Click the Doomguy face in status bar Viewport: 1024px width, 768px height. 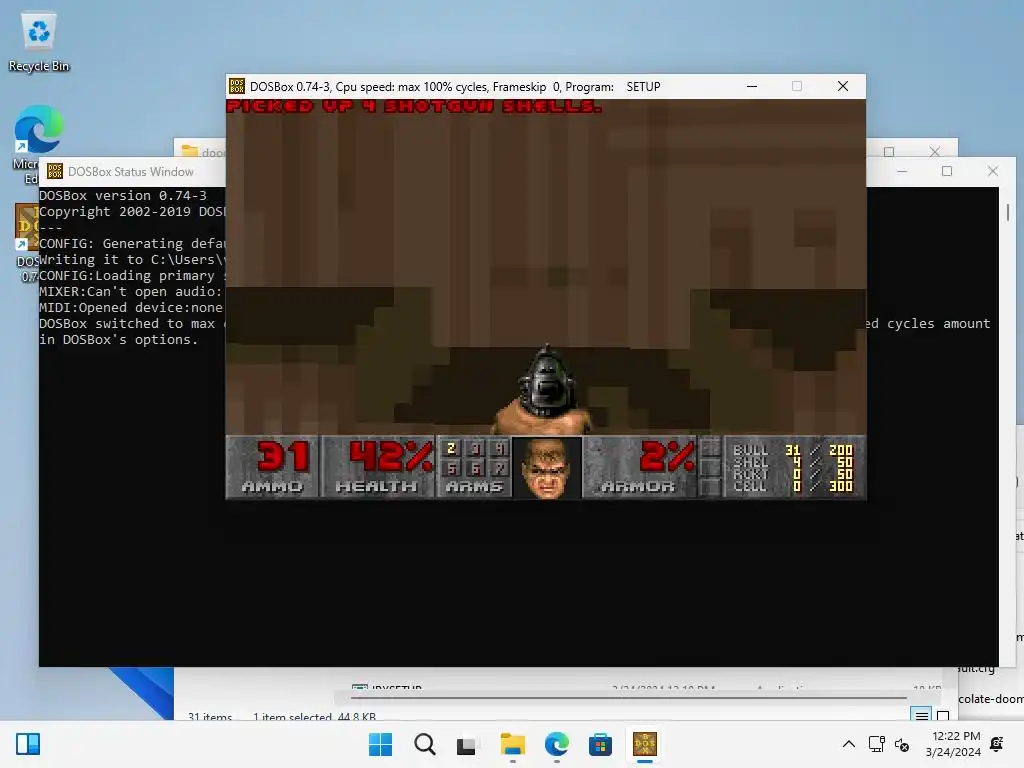(547, 468)
